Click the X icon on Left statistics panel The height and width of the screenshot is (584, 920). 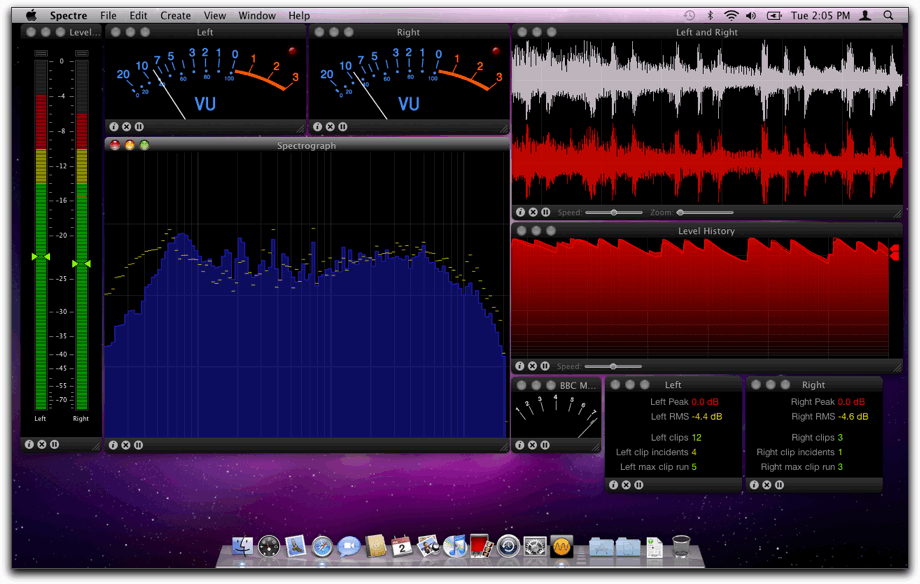(x=626, y=485)
